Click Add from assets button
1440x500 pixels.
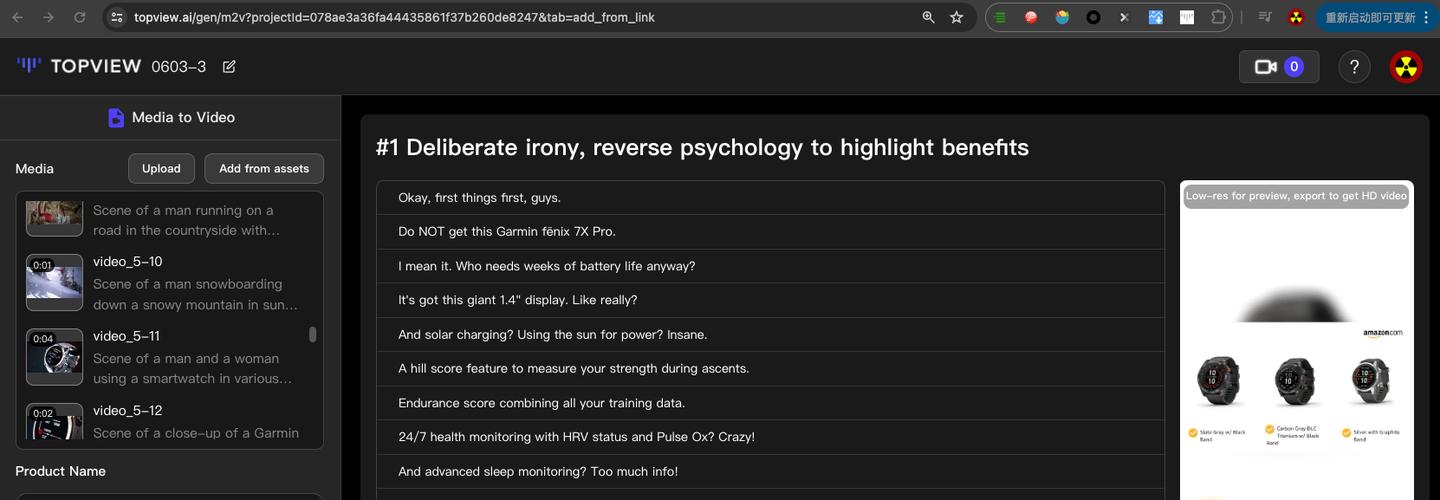(264, 168)
